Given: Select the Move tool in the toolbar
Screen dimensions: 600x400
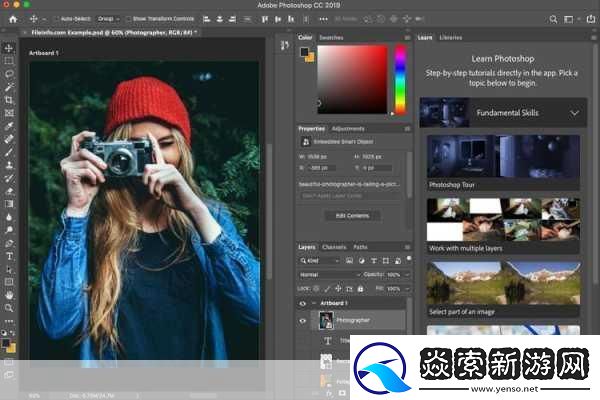Looking at the screenshot, I should (x=8, y=47).
